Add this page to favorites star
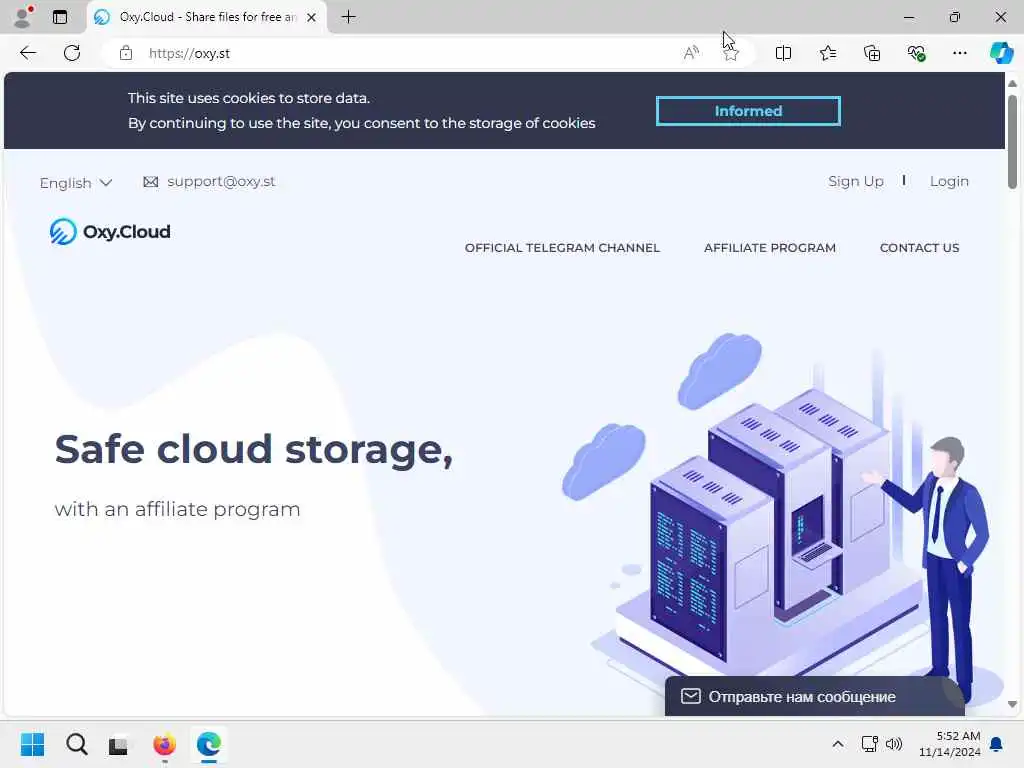The width and height of the screenshot is (1024, 768). click(x=731, y=53)
